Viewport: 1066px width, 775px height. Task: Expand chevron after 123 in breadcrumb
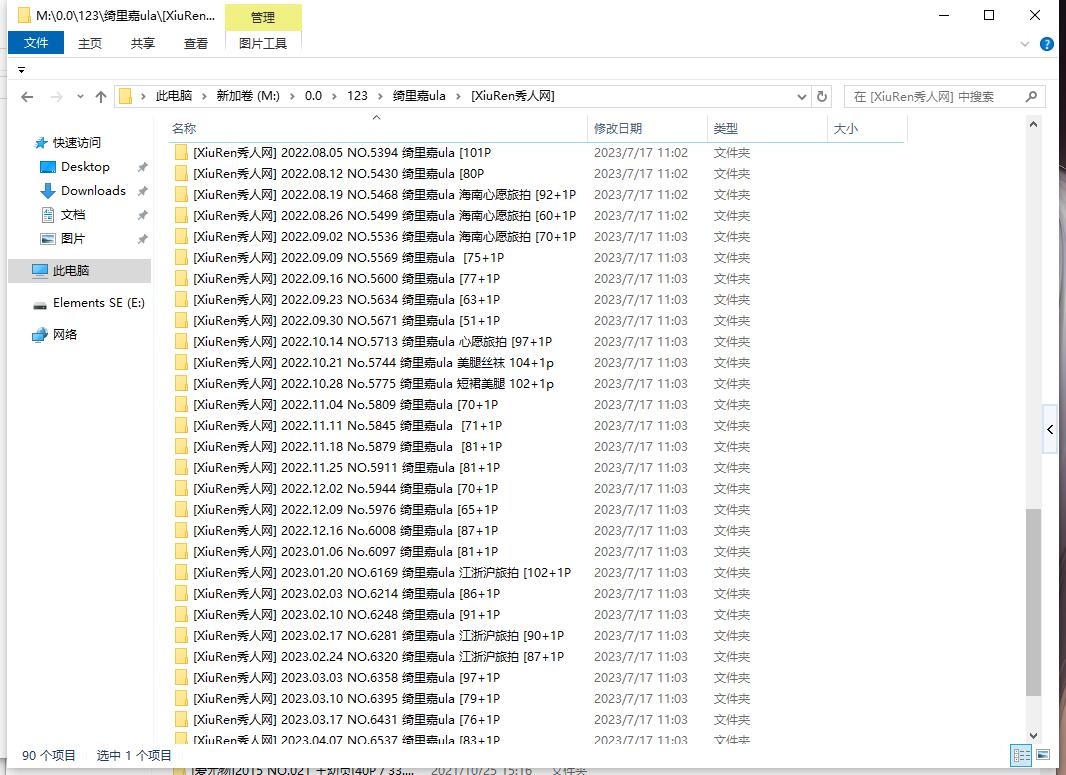(379, 97)
